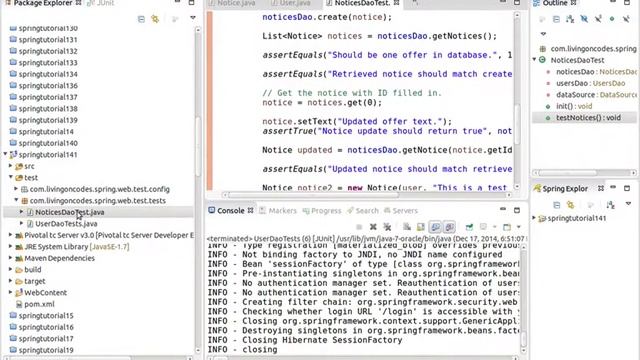The height and width of the screenshot is (360, 640).
Task: Toggle Show Console on standard error change
Action: pos(449,227)
